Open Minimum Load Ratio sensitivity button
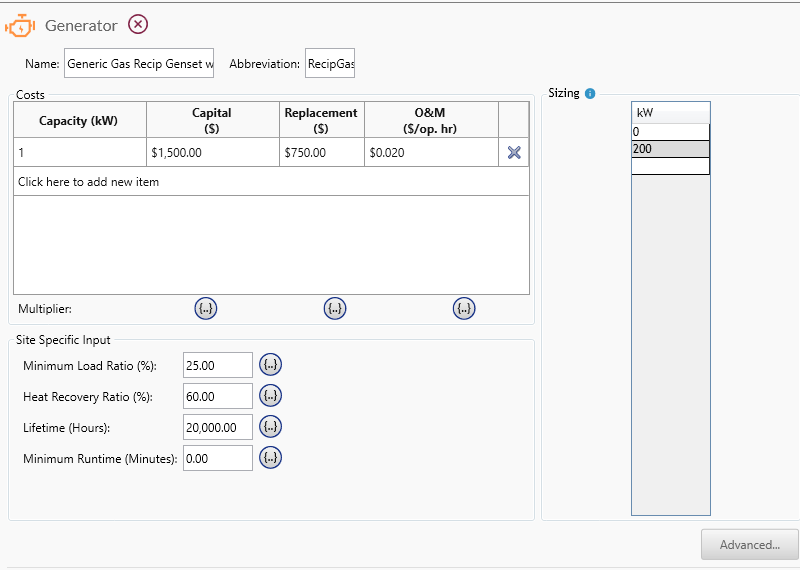The height and width of the screenshot is (570, 800). 270,365
